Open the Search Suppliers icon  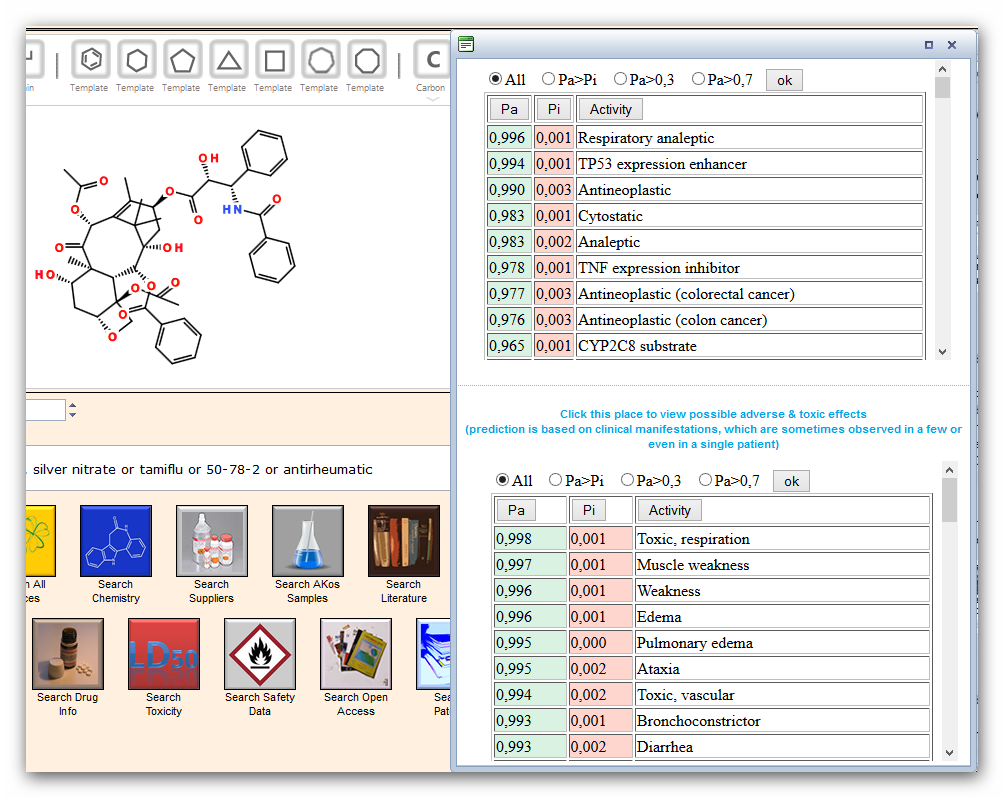pyautogui.click(x=212, y=541)
